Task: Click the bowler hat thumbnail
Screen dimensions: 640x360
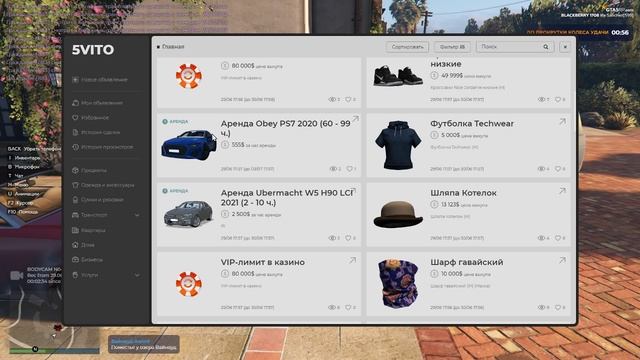Action: [x=398, y=214]
